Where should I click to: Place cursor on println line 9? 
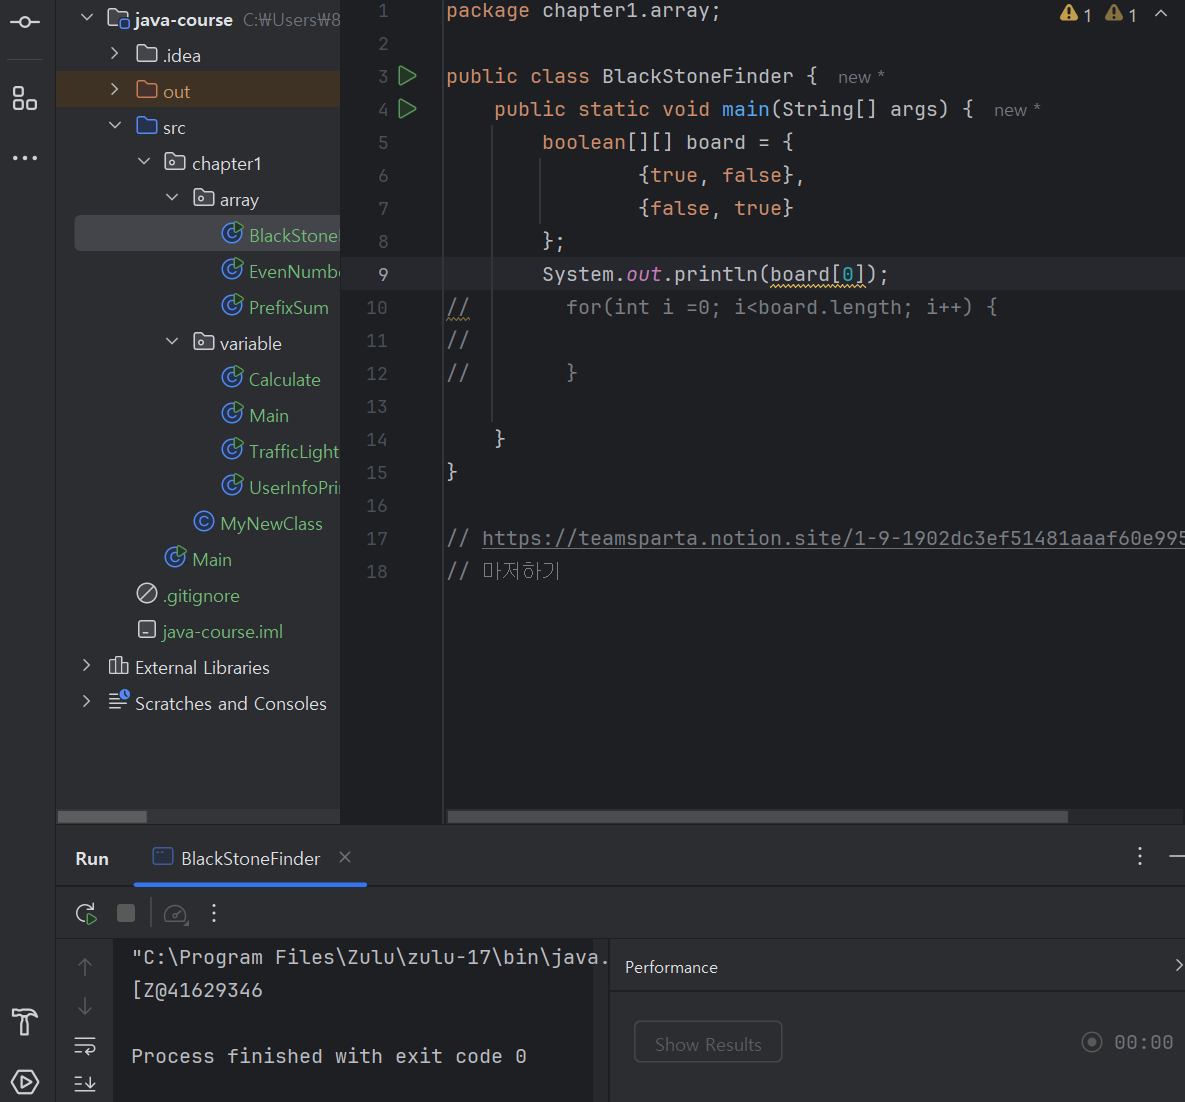click(x=715, y=274)
